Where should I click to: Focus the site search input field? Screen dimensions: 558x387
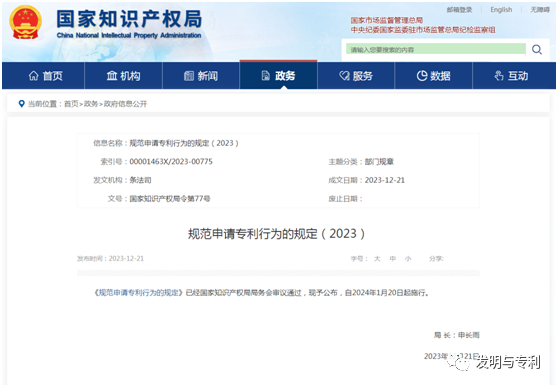point(436,49)
